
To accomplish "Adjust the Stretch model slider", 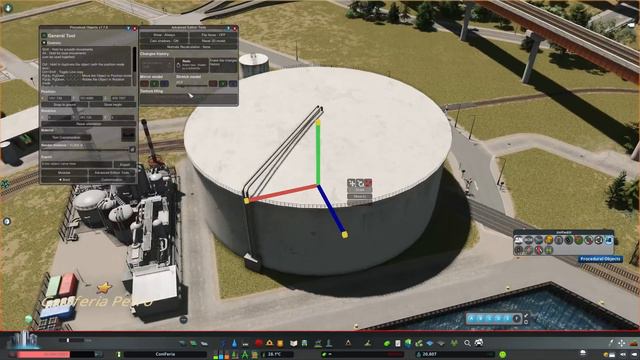I will coord(192,86).
